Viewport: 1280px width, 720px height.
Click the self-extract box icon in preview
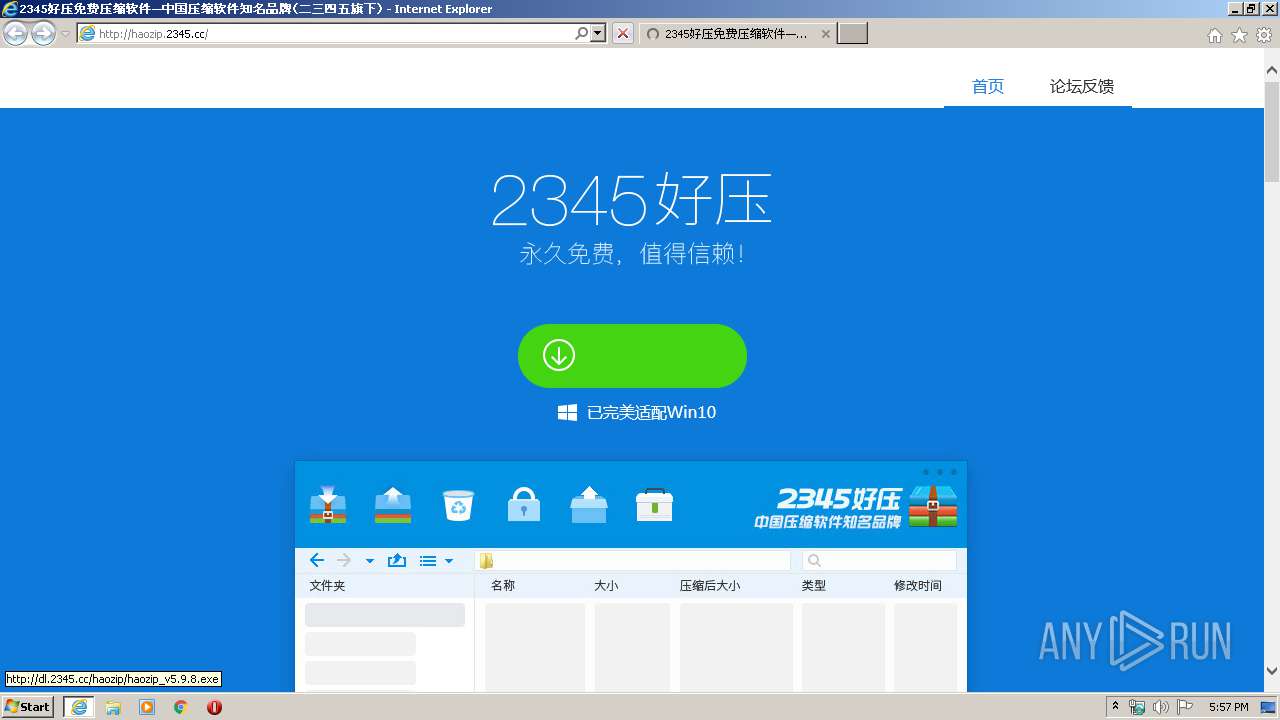click(589, 505)
